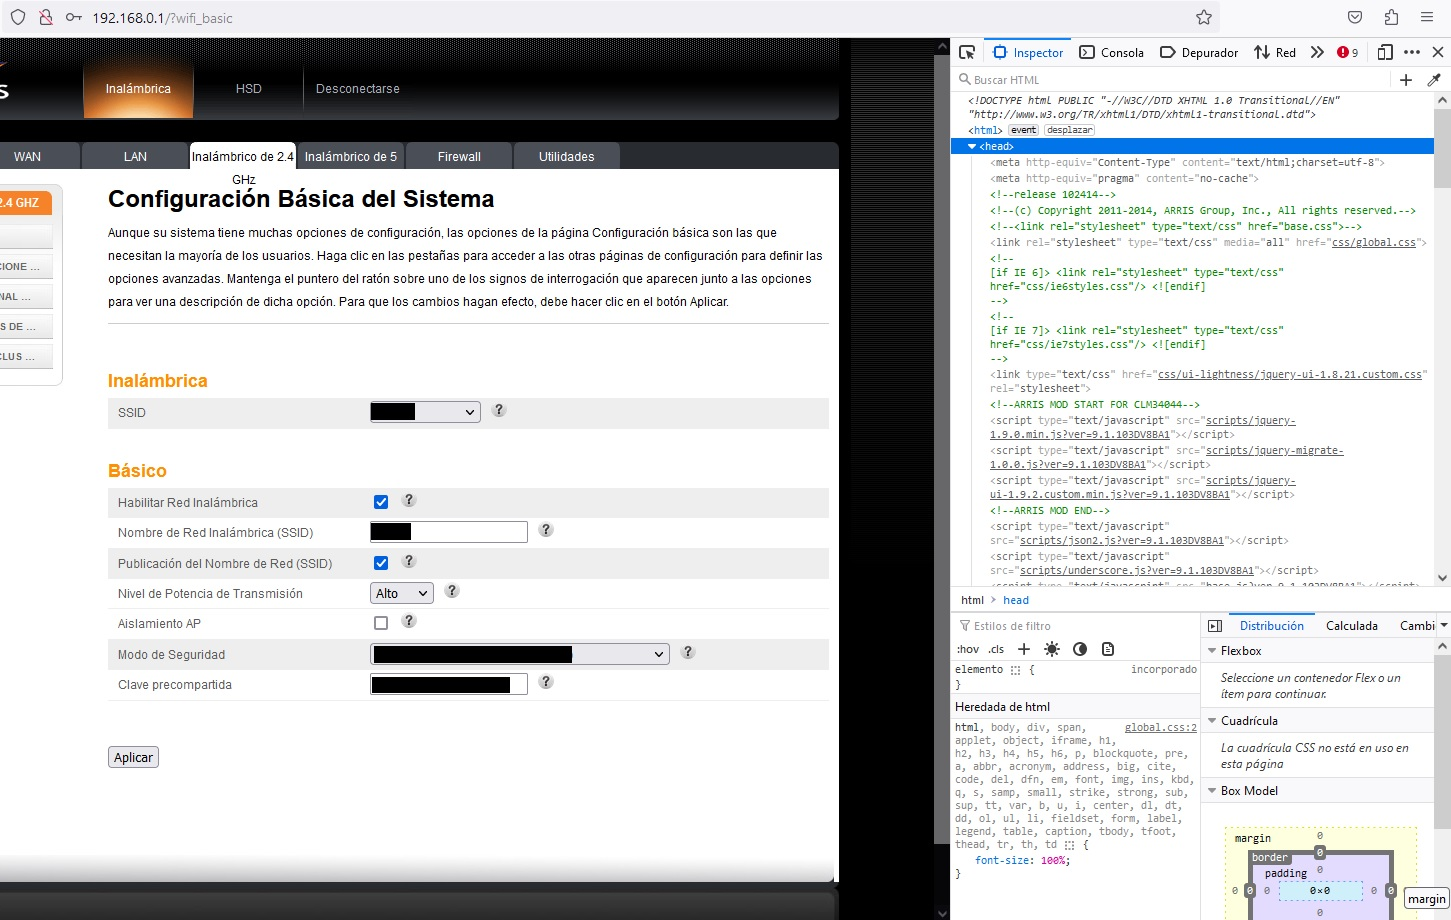The image size is (1451, 920).
Task: Click the Clave precompartida input field
Action: [x=449, y=684]
